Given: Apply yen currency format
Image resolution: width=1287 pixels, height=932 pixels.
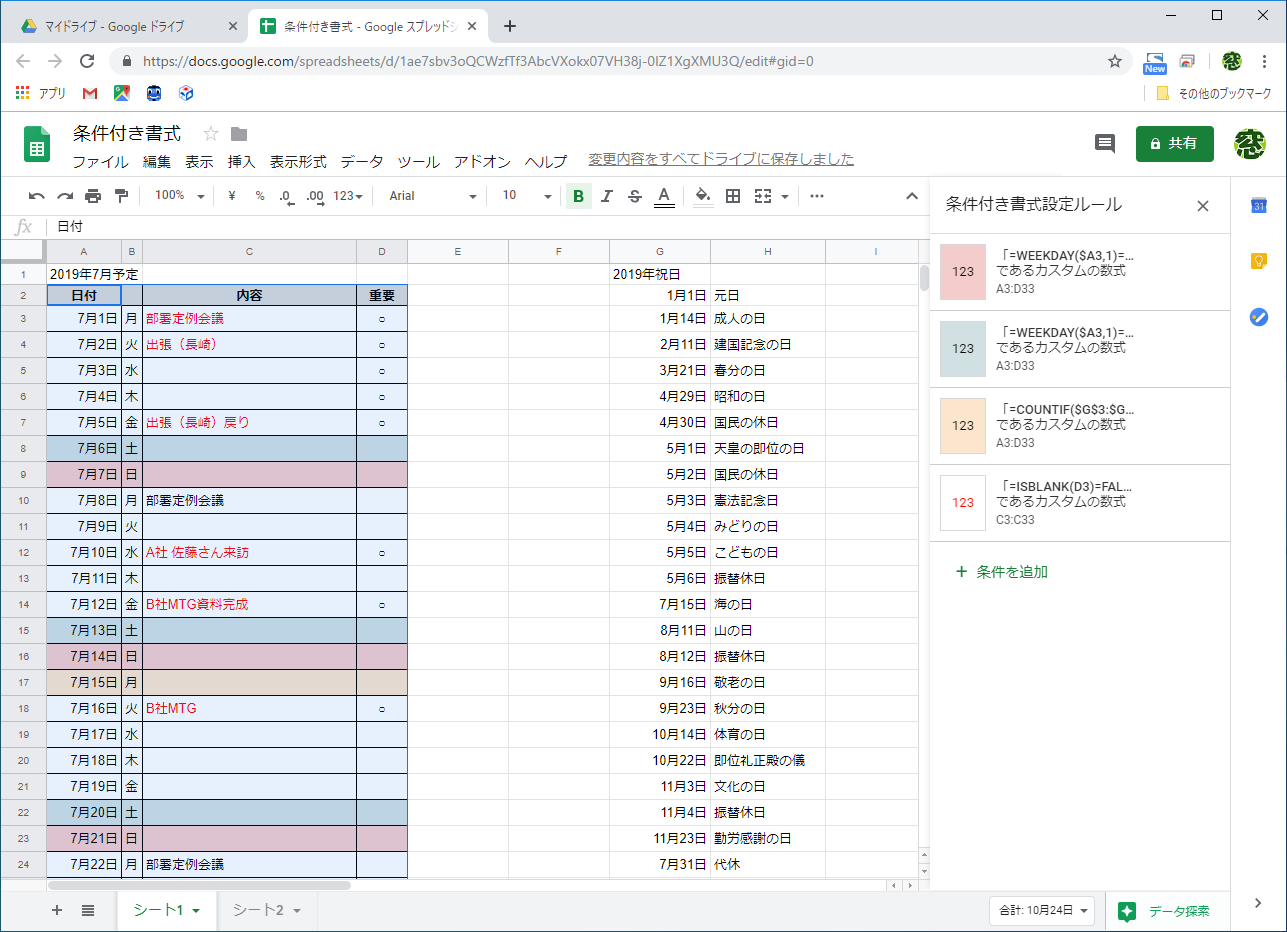Looking at the screenshot, I should (x=232, y=196).
